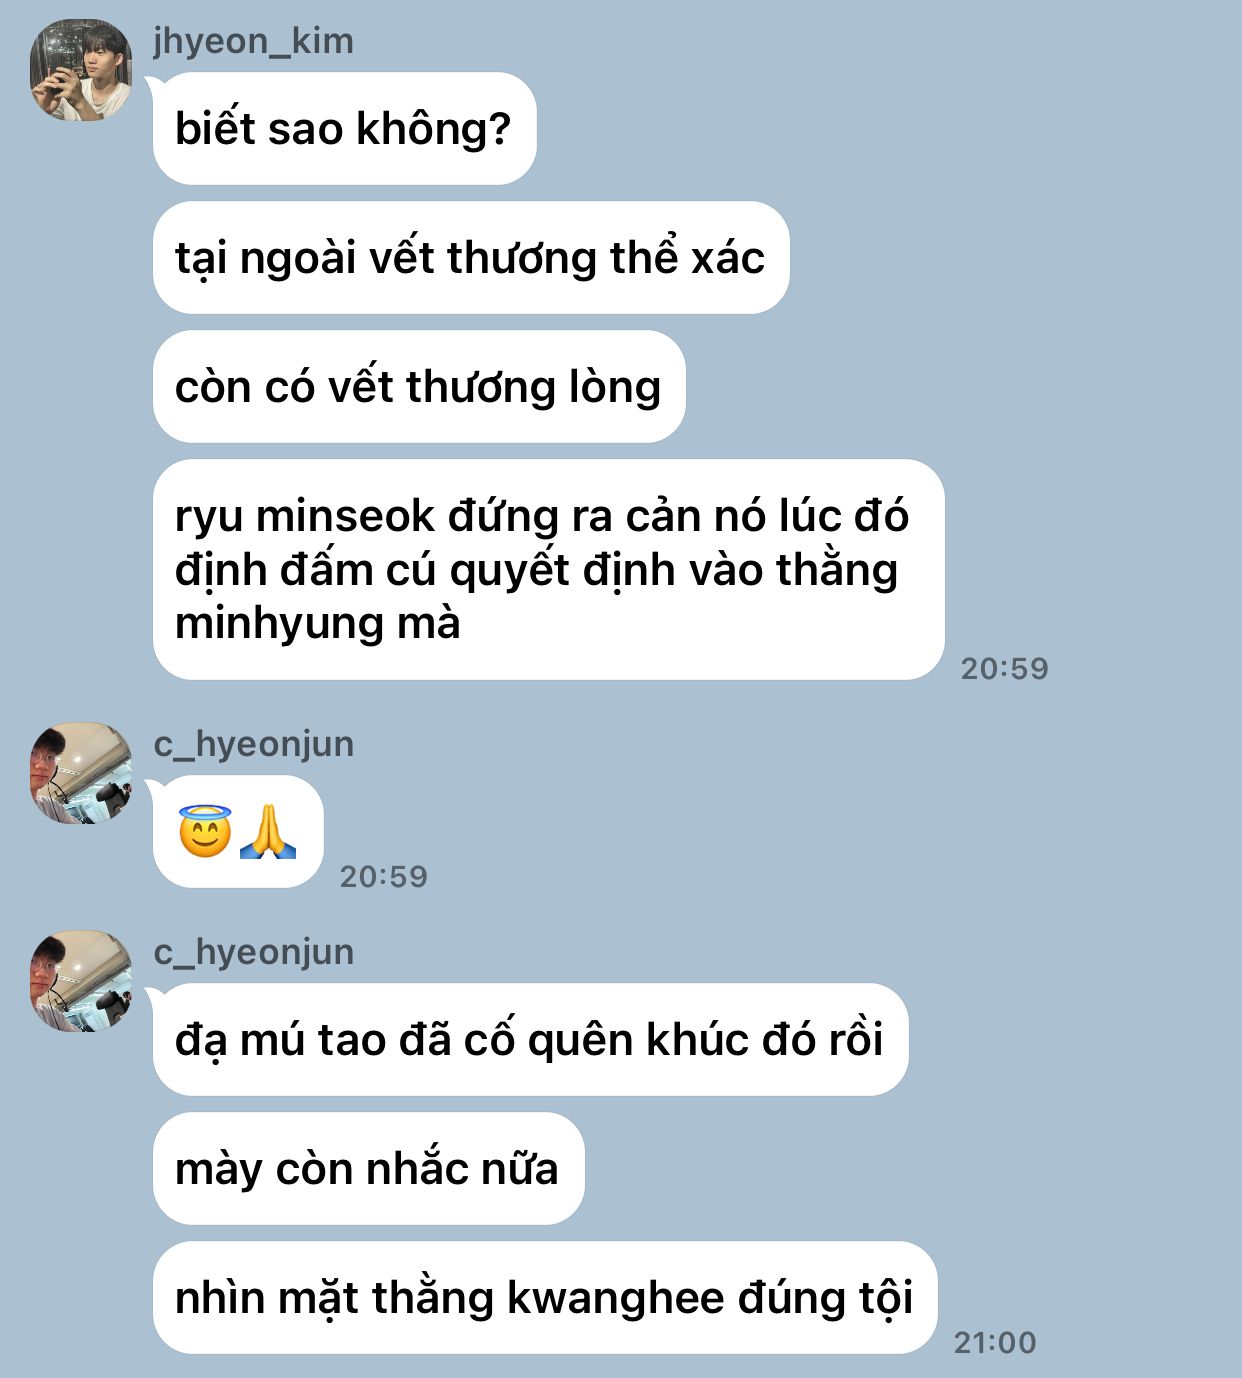The width and height of the screenshot is (1242, 1378).
Task: Click c_hyeonjun username above the last message group
Action: 253,952
